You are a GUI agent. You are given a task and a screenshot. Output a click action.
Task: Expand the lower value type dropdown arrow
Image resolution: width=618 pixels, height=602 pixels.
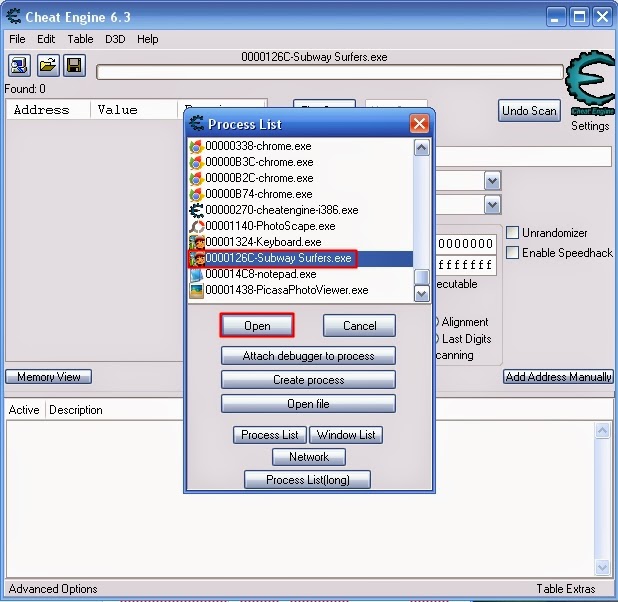(x=493, y=205)
